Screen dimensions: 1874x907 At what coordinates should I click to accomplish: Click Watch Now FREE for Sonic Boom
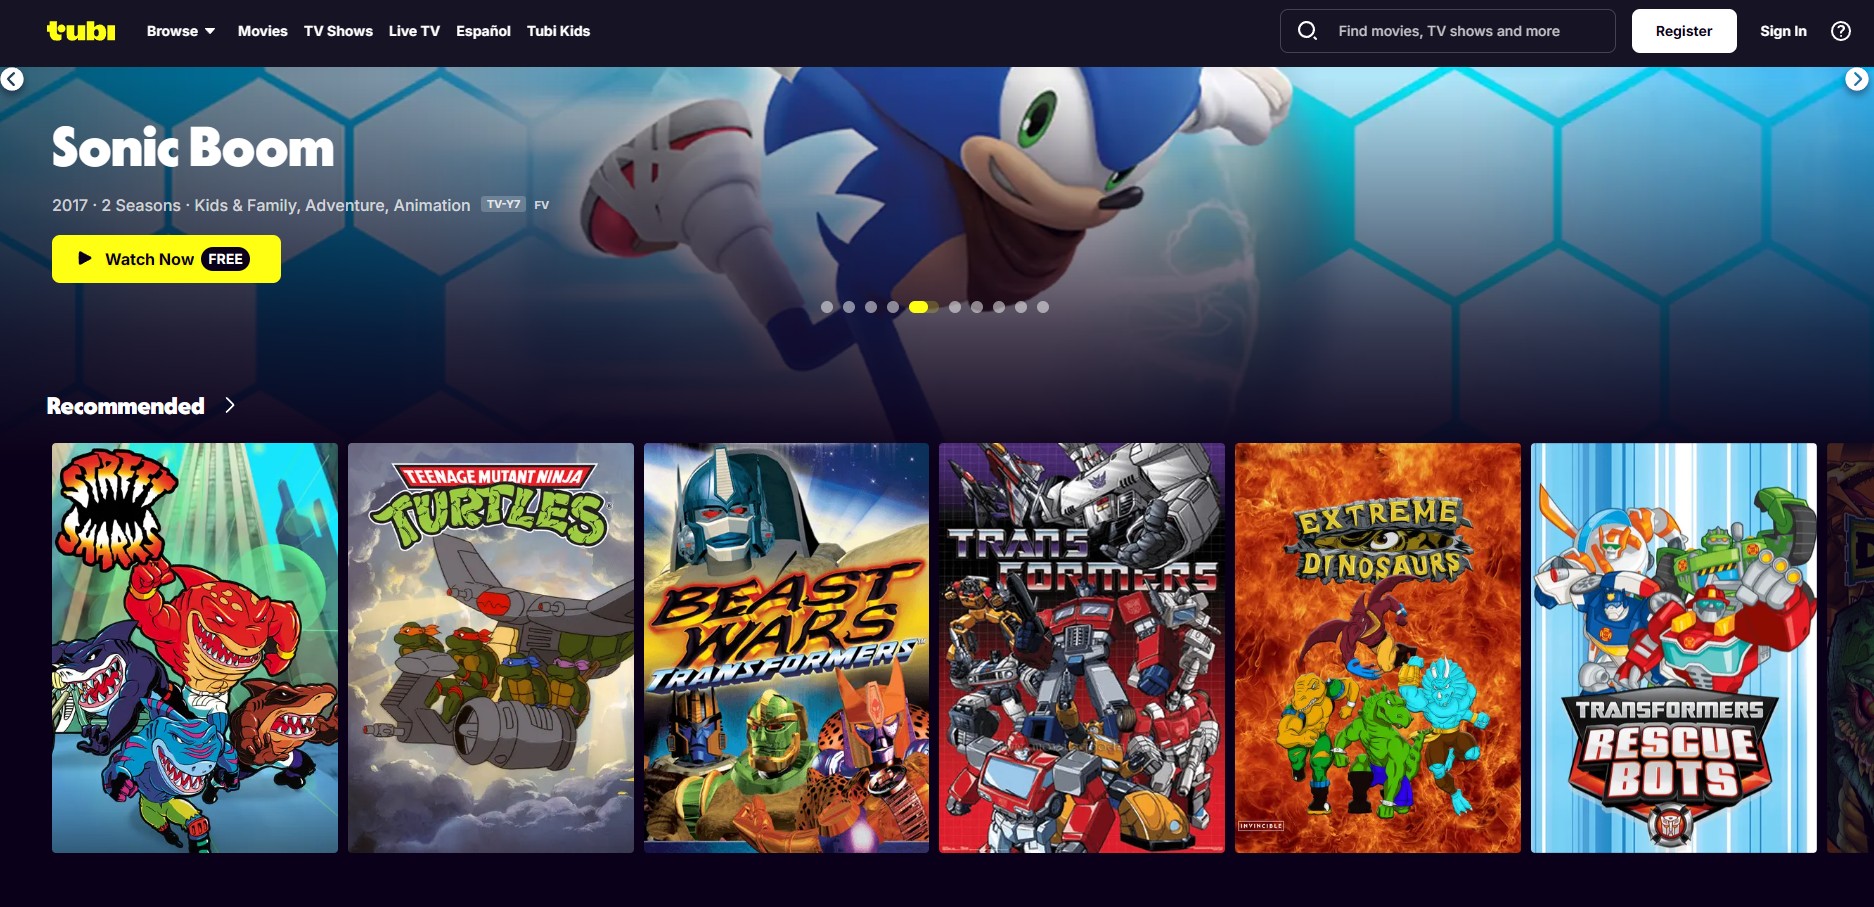(166, 259)
